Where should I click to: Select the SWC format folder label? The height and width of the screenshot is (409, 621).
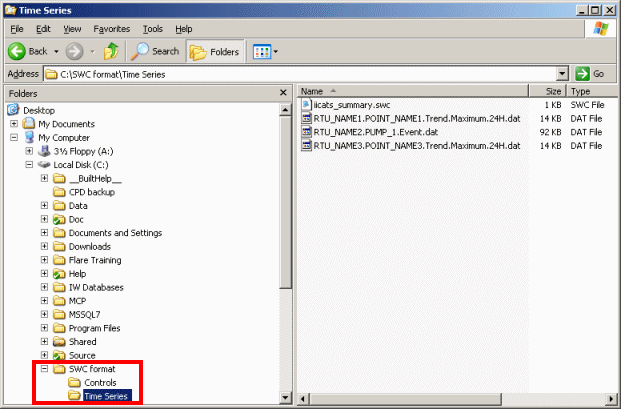pyautogui.click(x=92, y=369)
